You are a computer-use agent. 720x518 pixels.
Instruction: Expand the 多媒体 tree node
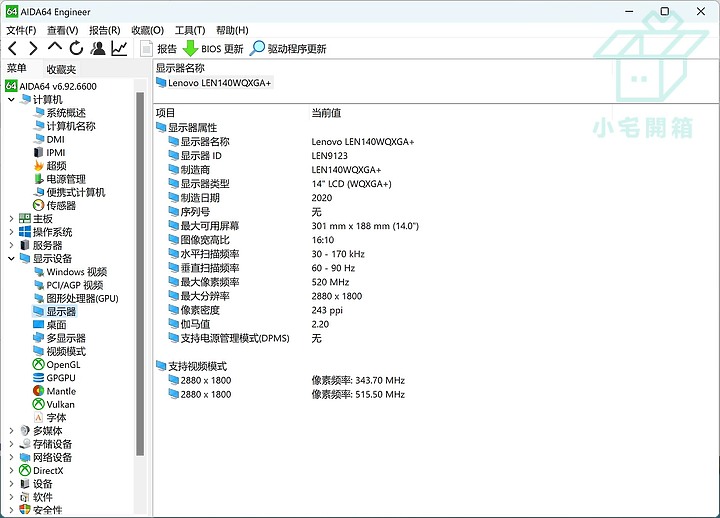tap(11, 431)
